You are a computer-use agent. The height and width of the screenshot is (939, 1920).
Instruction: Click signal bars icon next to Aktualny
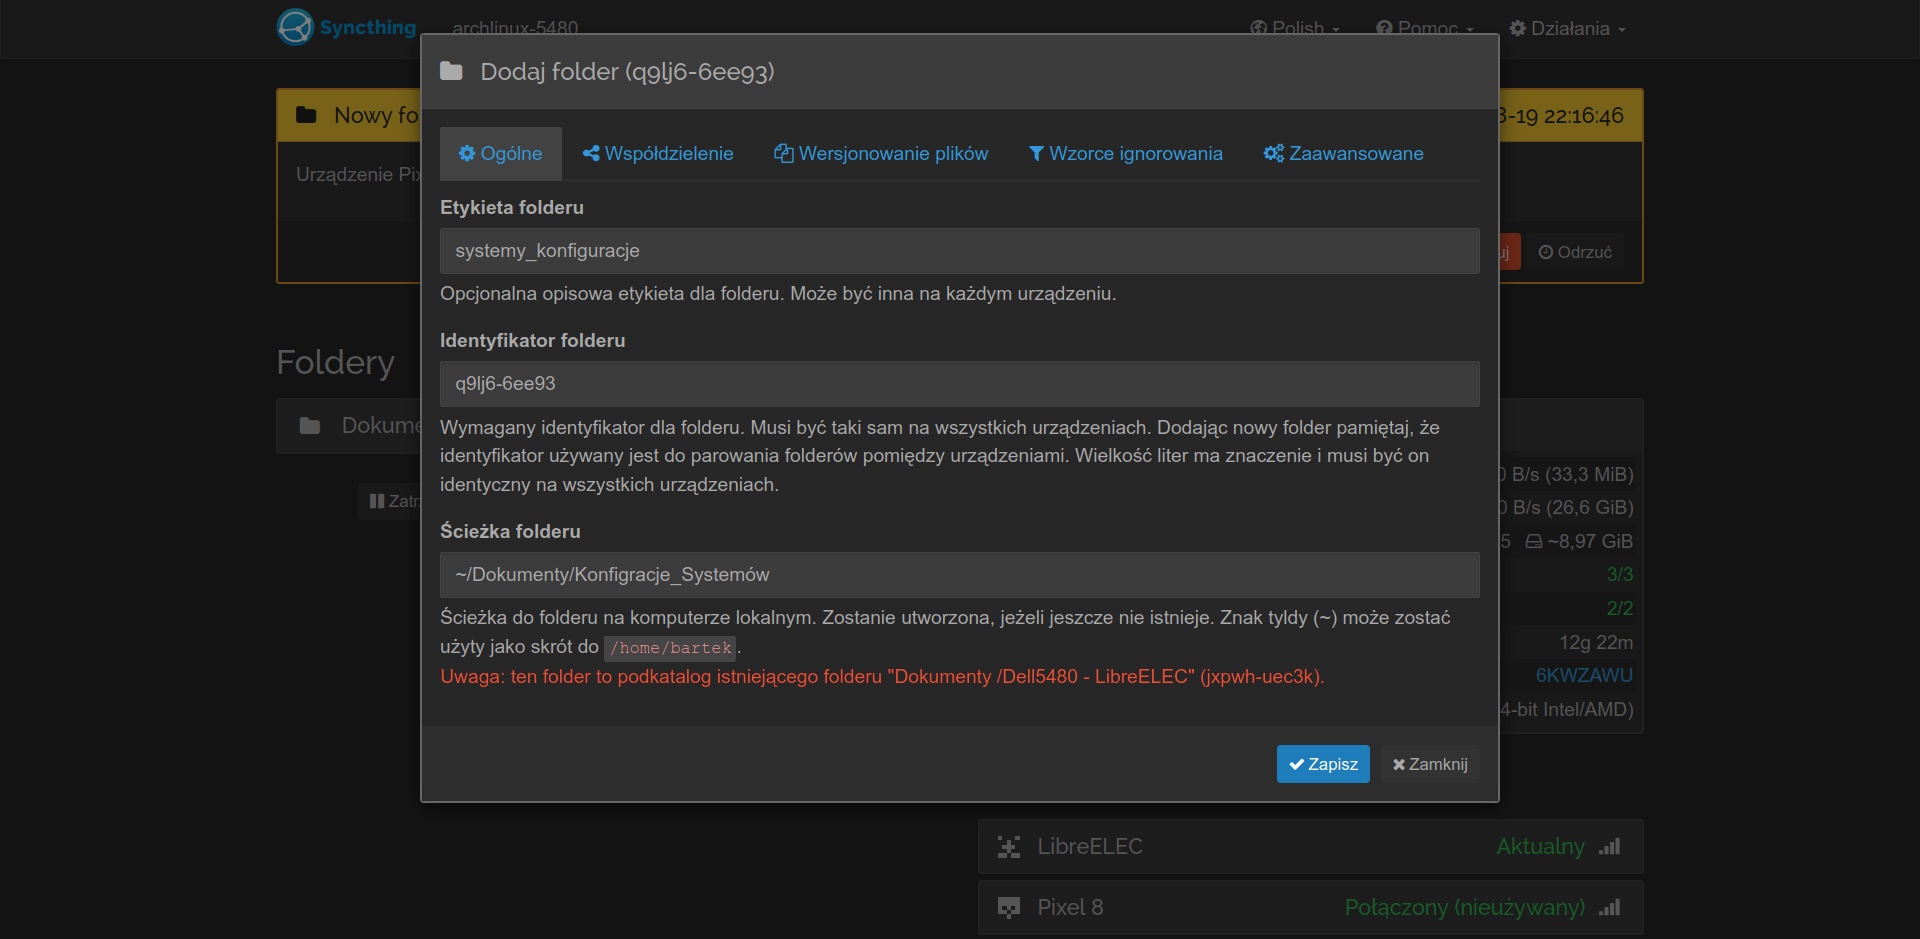1609,847
